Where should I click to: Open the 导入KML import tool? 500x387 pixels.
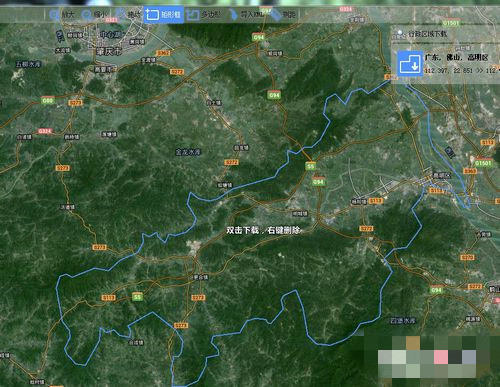pos(246,15)
